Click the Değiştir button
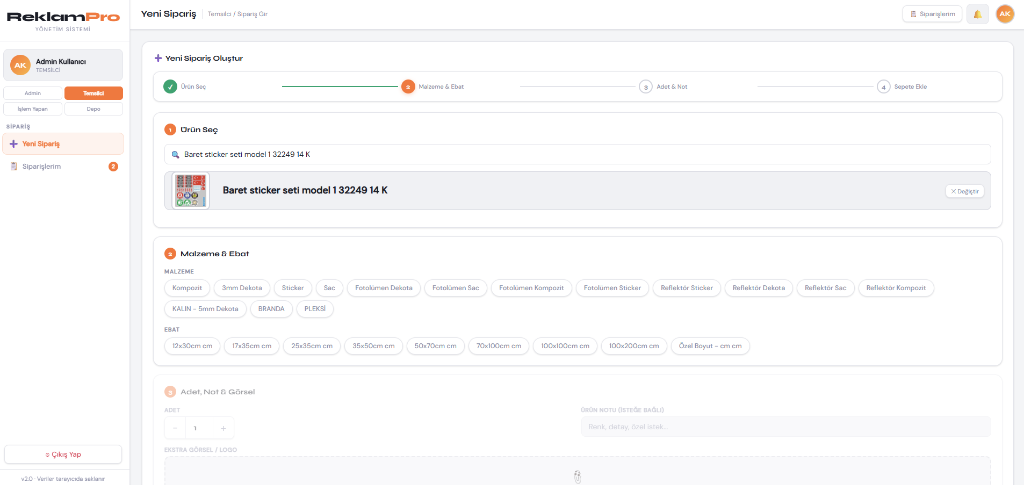Image resolution: width=1024 pixels, height=485 pixels. pyautogui.click(x=965, y=191)
